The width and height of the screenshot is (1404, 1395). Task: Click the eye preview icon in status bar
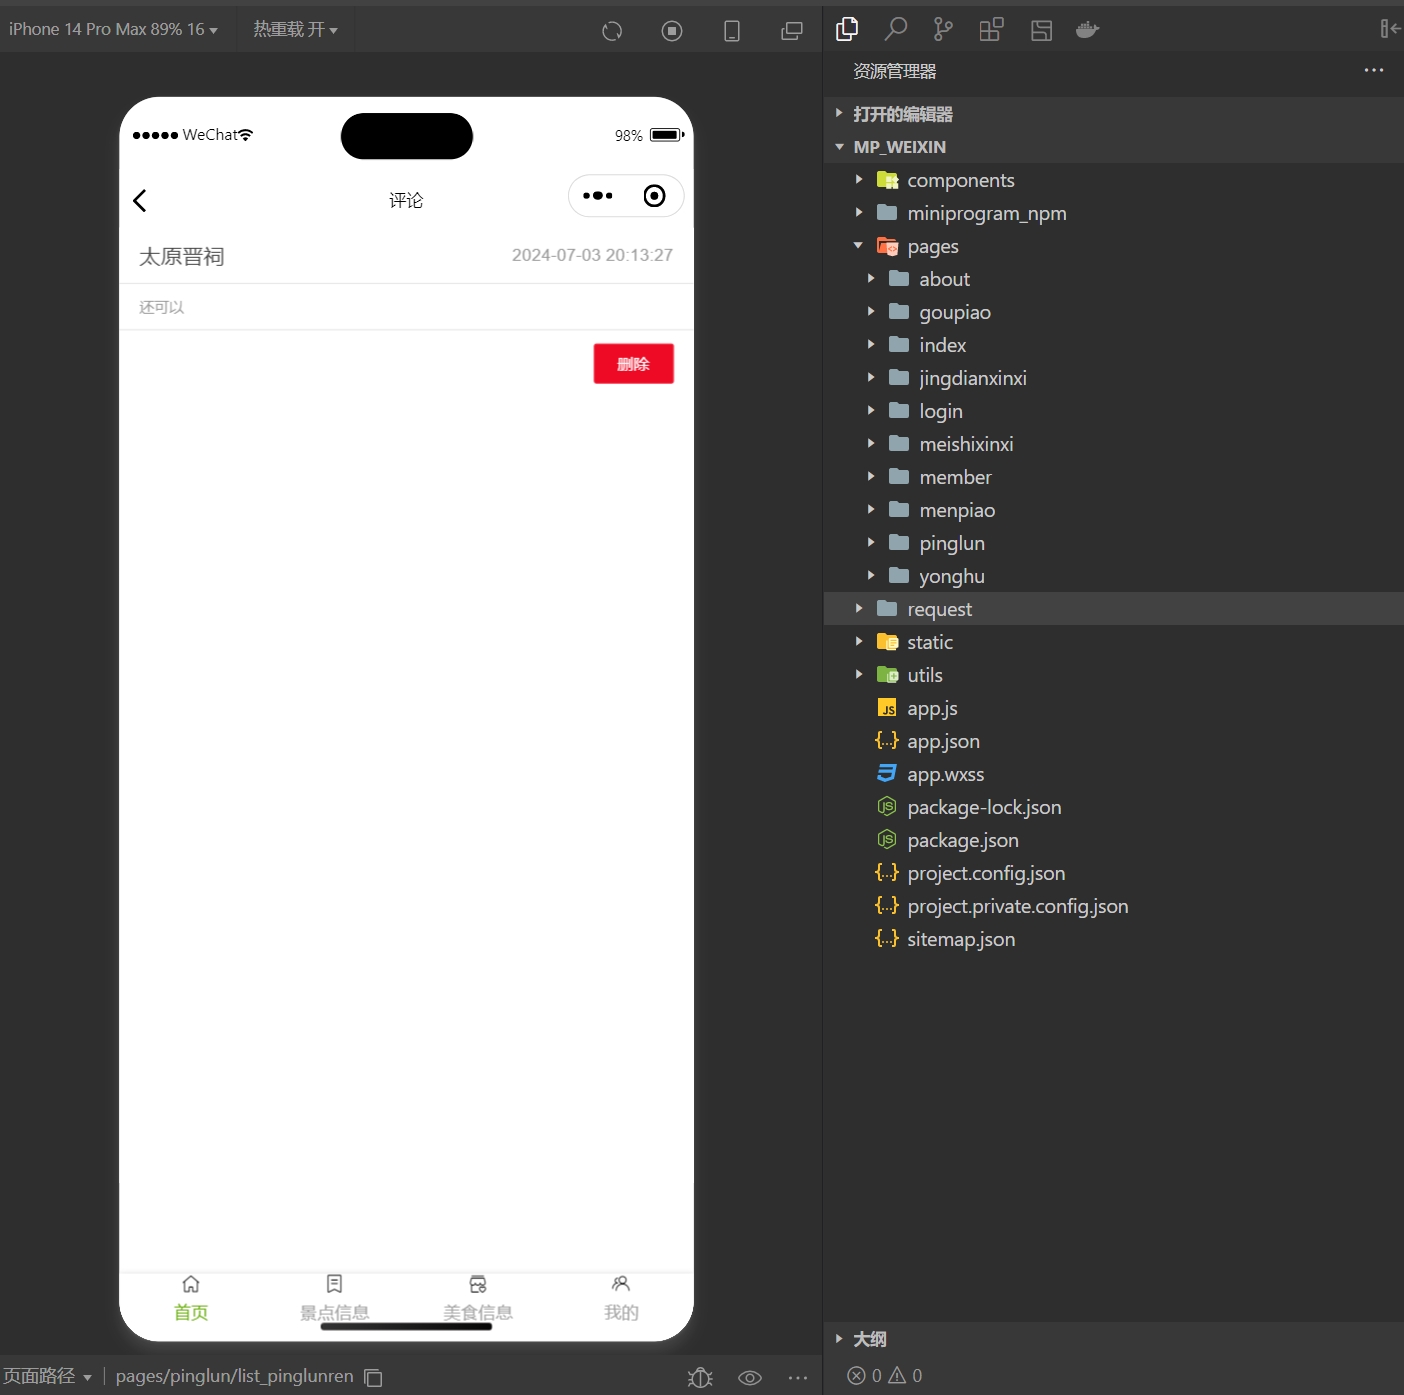[x=750, y=1378]
